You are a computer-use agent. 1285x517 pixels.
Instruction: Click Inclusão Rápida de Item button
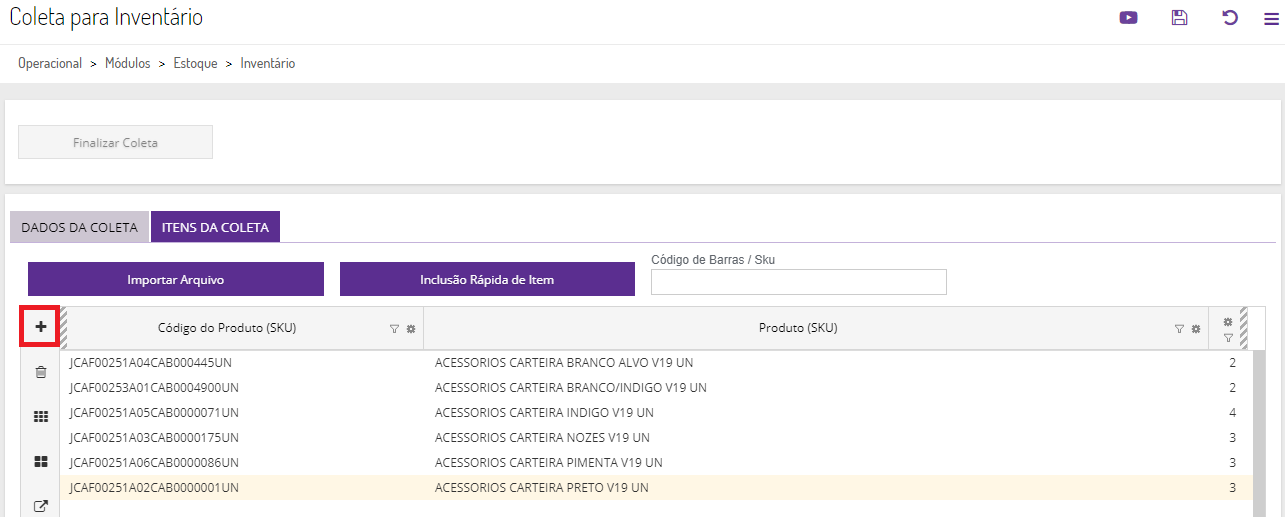coord(487,279)
